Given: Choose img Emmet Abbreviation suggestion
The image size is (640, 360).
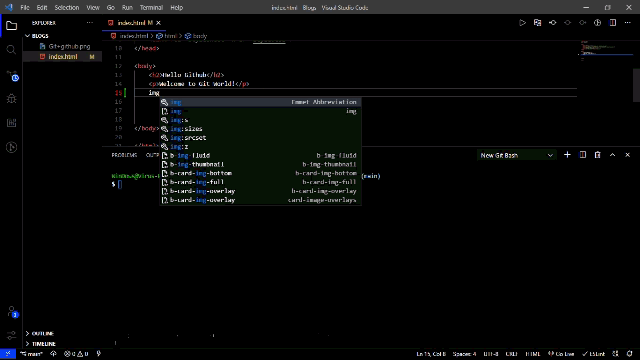Looking at the screenshot, I should tap(260, 102).
